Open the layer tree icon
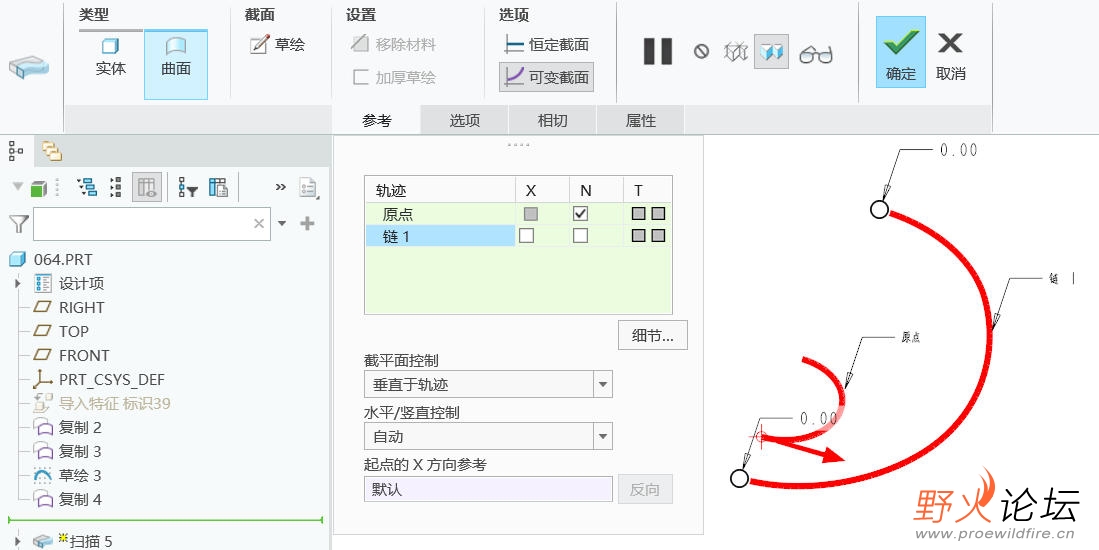The image size is (1099, 550). click(51, 151)
